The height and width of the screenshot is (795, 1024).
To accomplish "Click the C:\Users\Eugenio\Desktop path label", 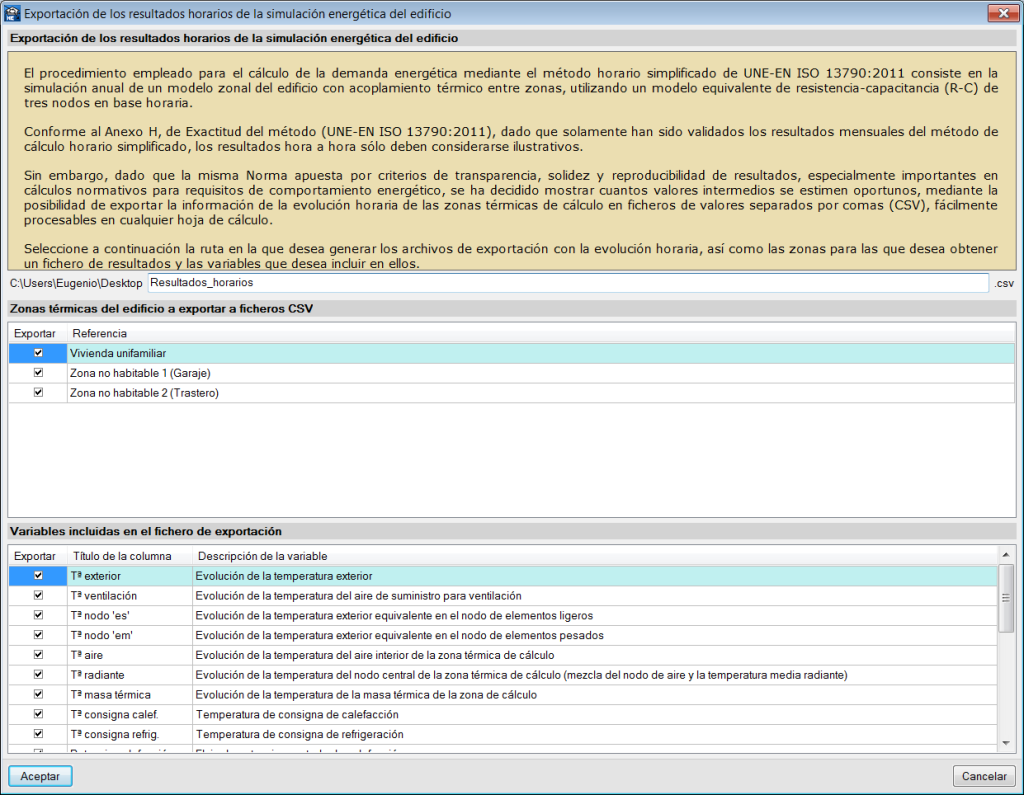I will click(76, 284).
